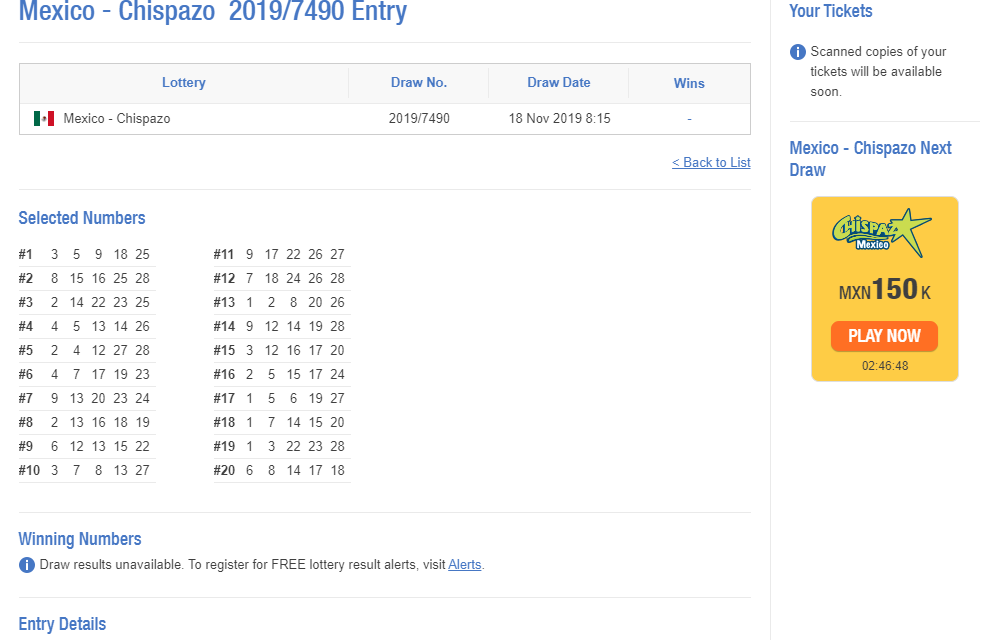The width and height of the screenshot is (999, 640).
Task: Click the info icon beside scanned copies notice
Action: click(x=798, y=52)
